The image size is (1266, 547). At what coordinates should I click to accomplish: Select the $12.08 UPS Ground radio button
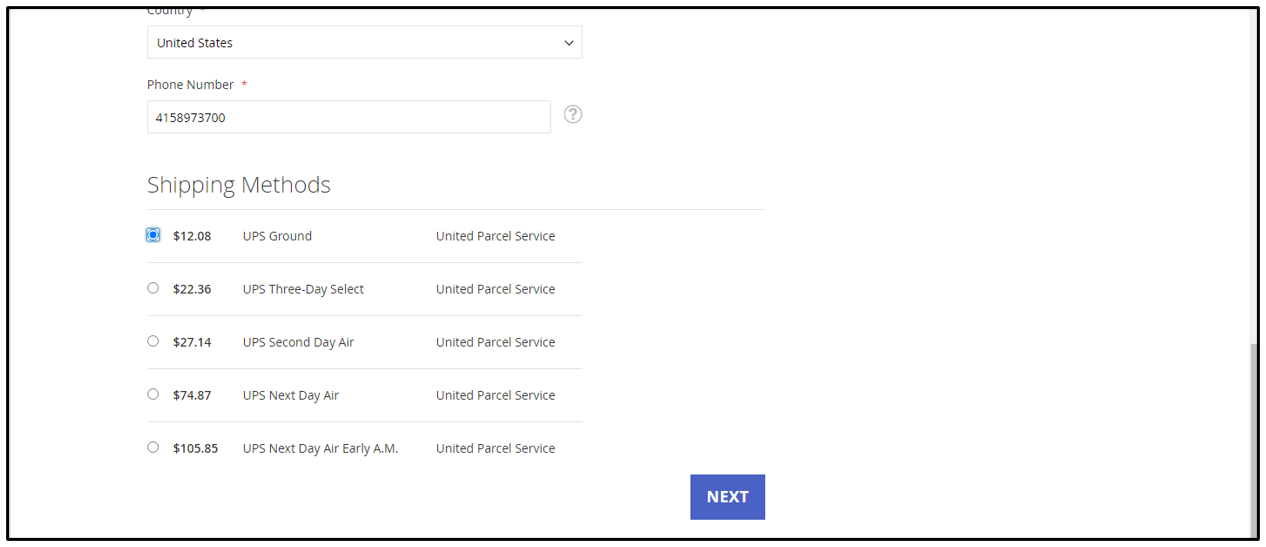point(153,235)
